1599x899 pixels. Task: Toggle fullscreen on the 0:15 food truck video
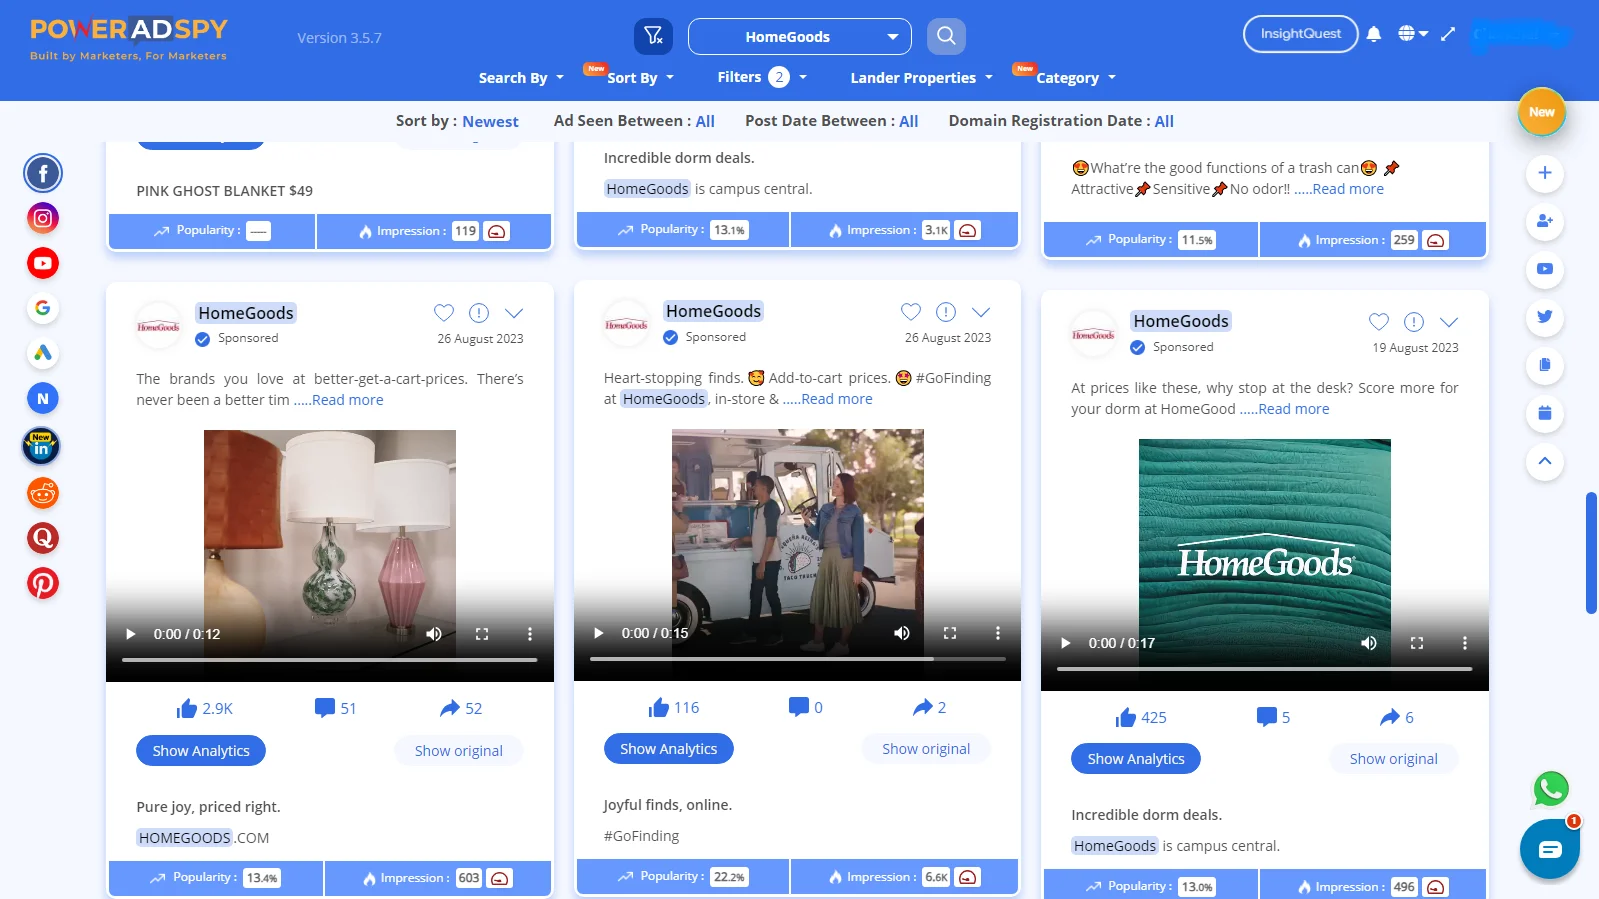(x=950, y=633)
